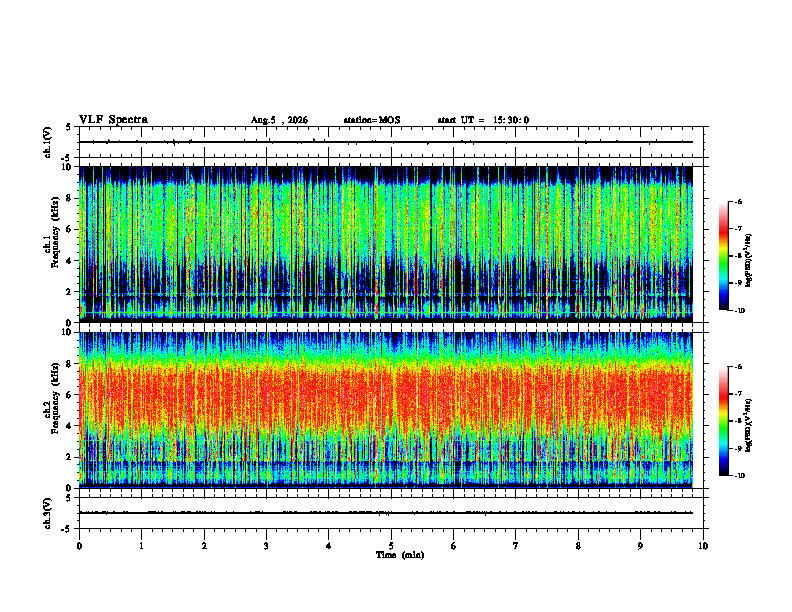
Task: Select the 5 minute tick on time axis
Action: 391,546
